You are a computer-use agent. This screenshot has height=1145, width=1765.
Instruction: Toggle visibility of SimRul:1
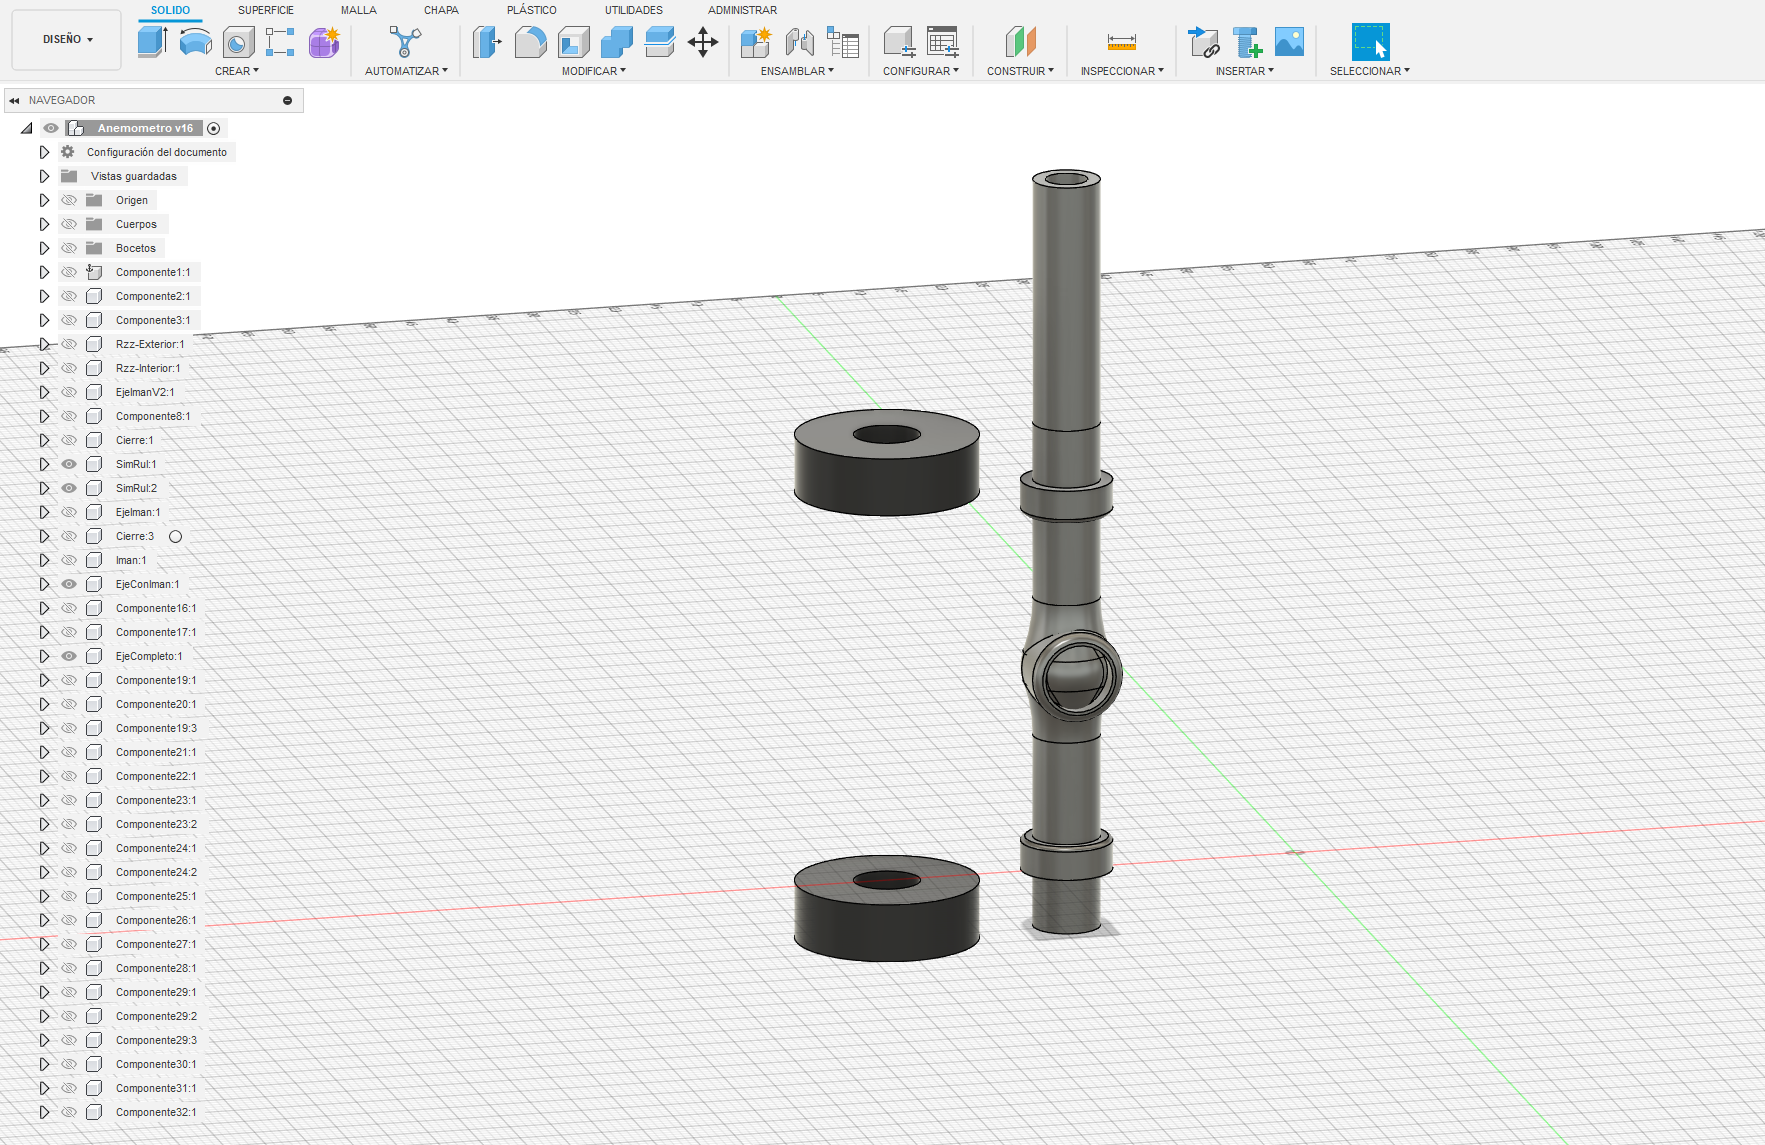[69, 464]
